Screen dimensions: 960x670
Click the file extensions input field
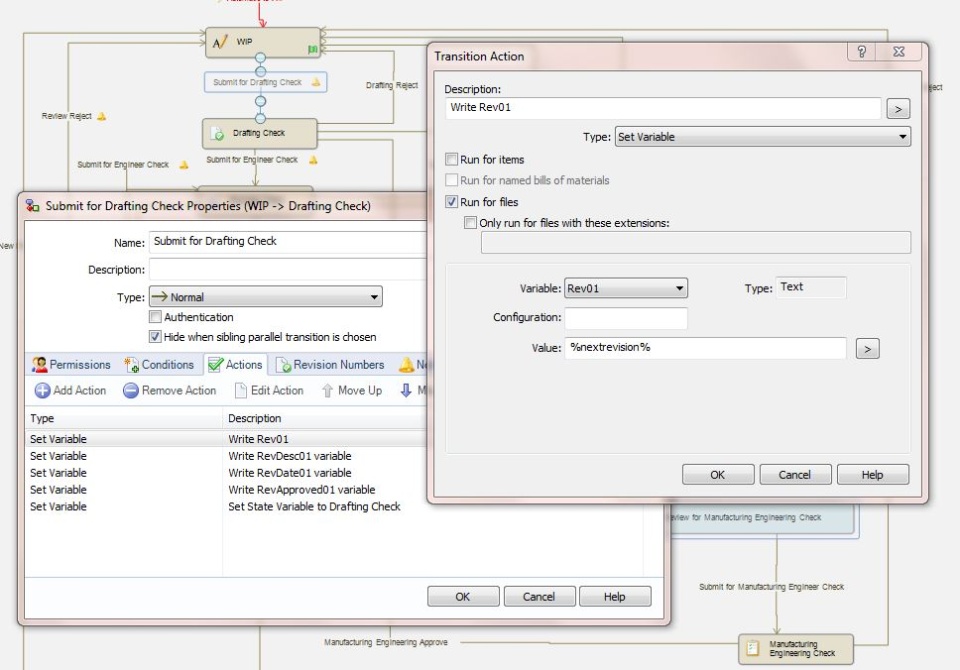click(x=696, y=243)
